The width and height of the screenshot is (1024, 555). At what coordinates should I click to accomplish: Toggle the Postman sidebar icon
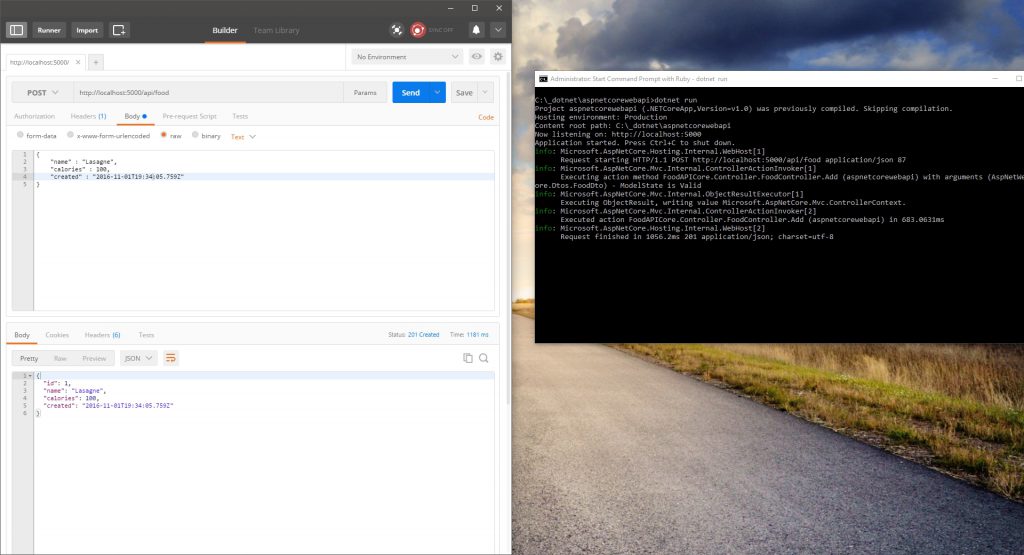pos(16,30)
